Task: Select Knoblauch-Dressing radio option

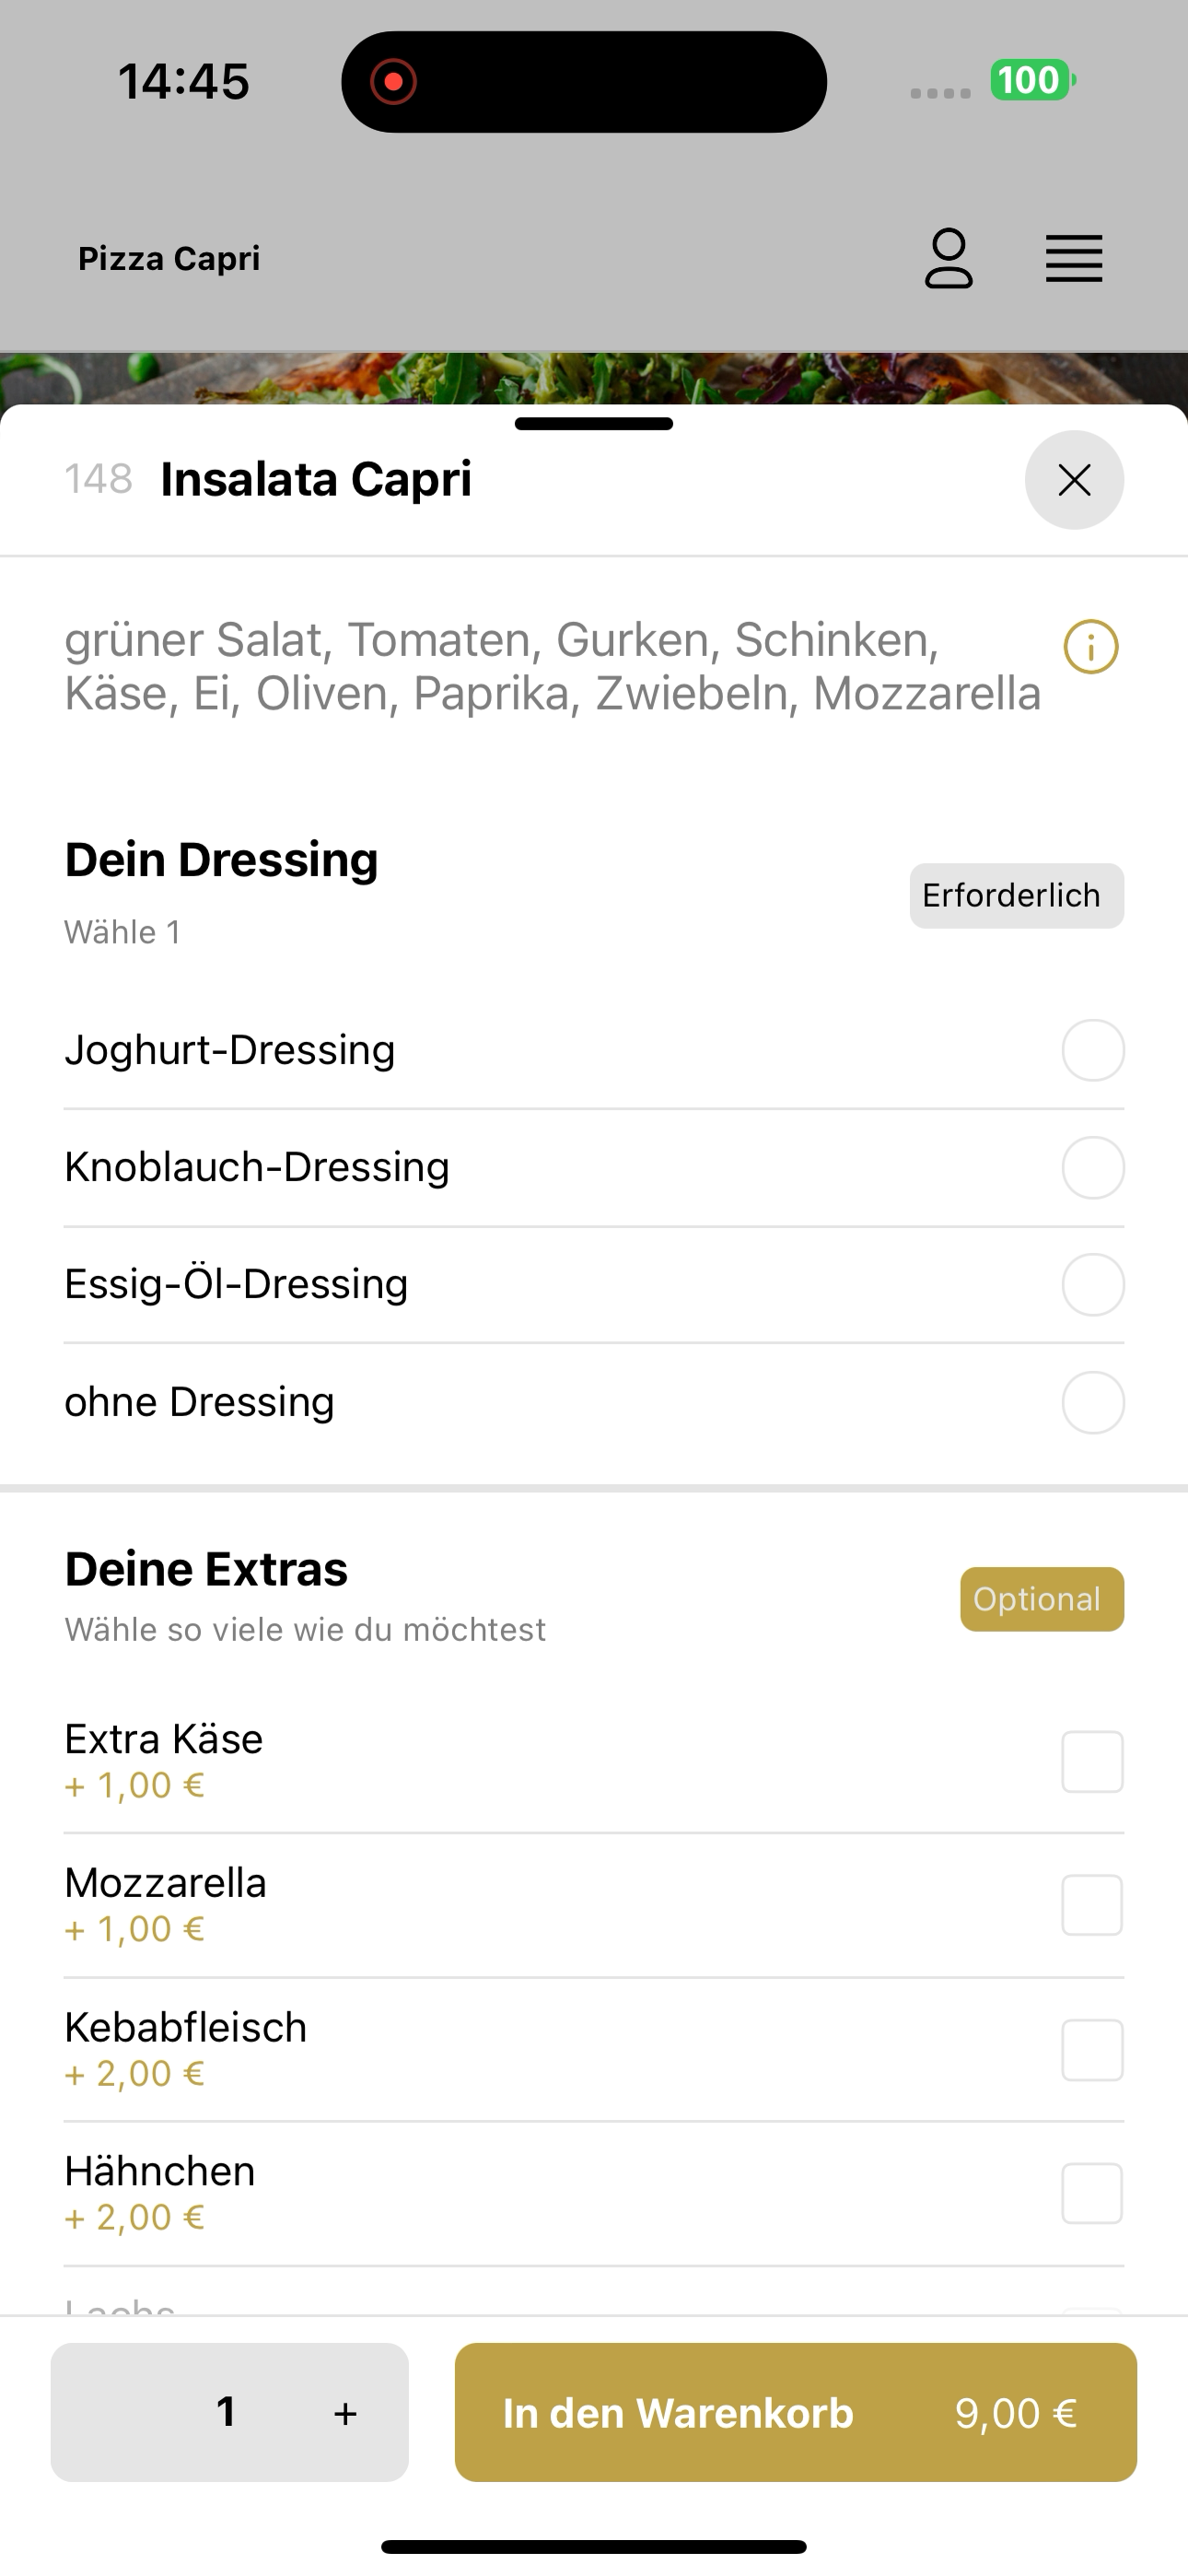Action: tap(1093, 1167)
